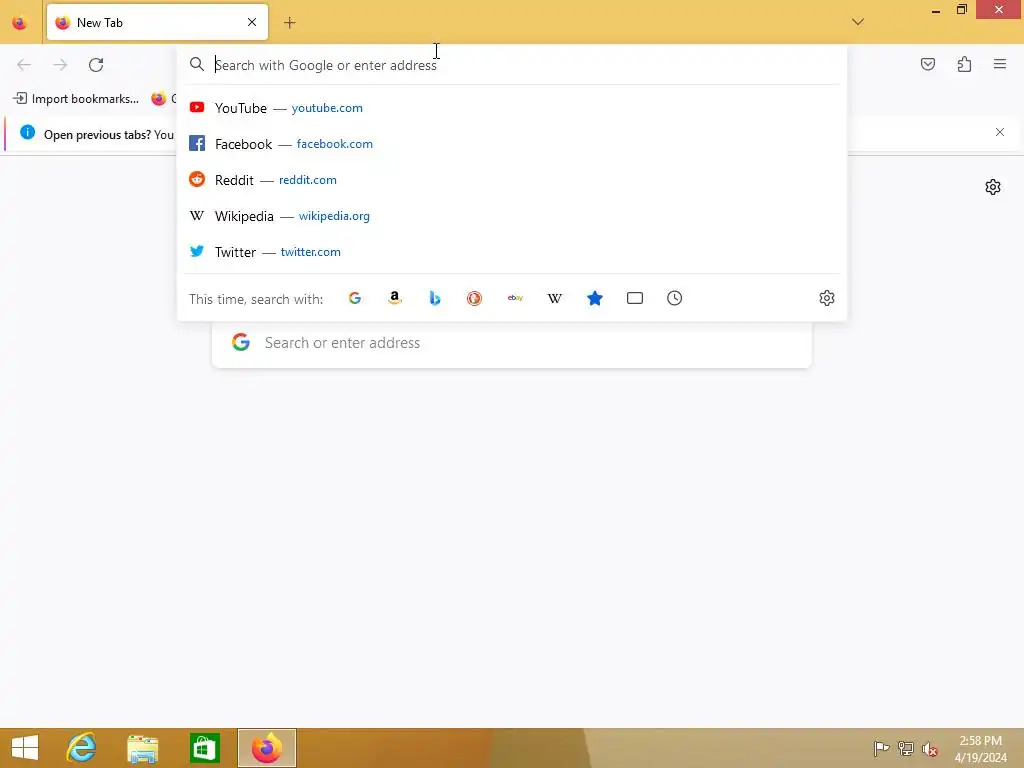The image size is (1024, 768).
Task: Search this time with eBay
Action: pyautogui.click(x=515, y=298)
